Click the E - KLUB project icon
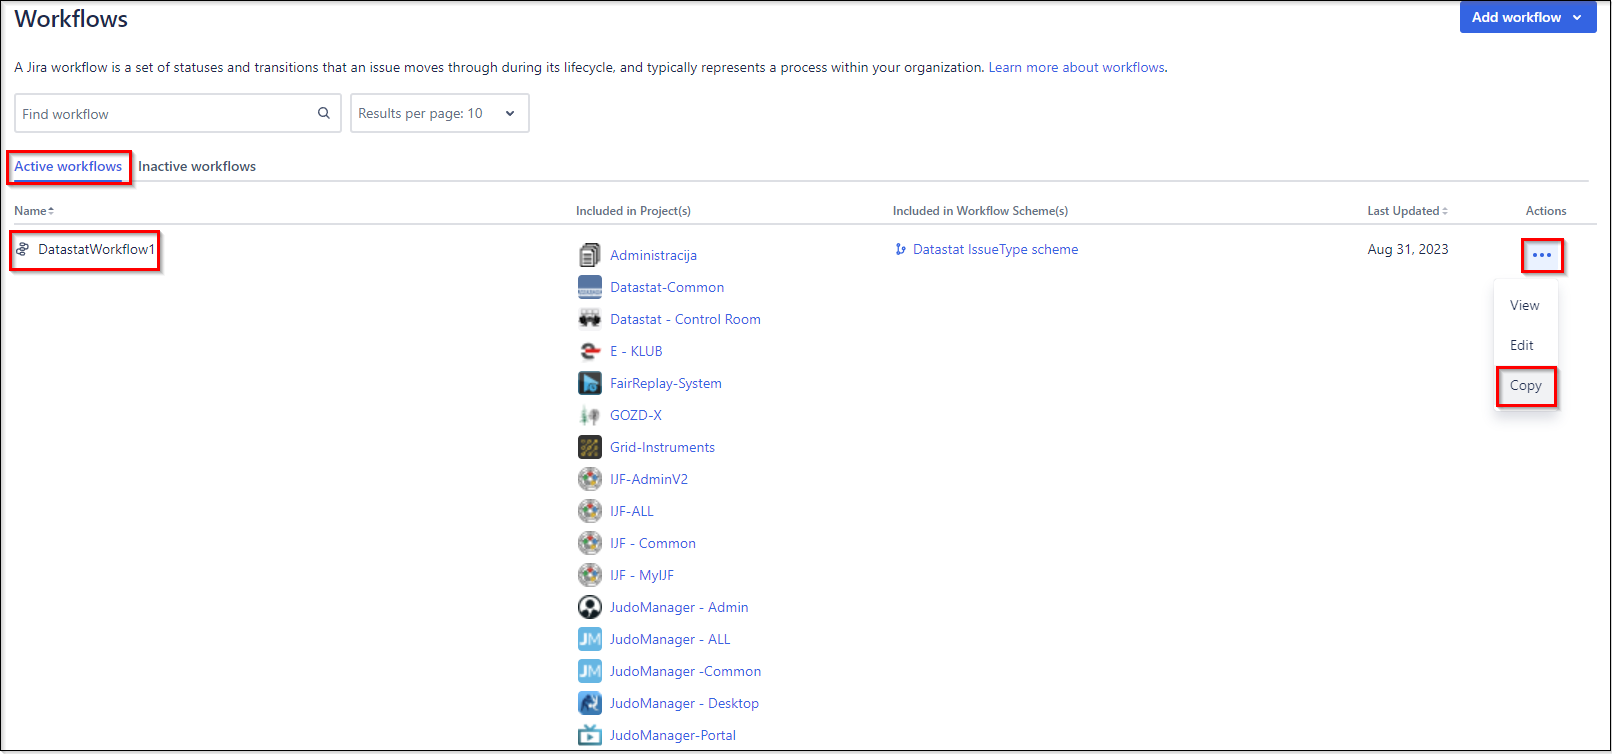This screenshot has width=1612, height=754. (x=590, y=351)
